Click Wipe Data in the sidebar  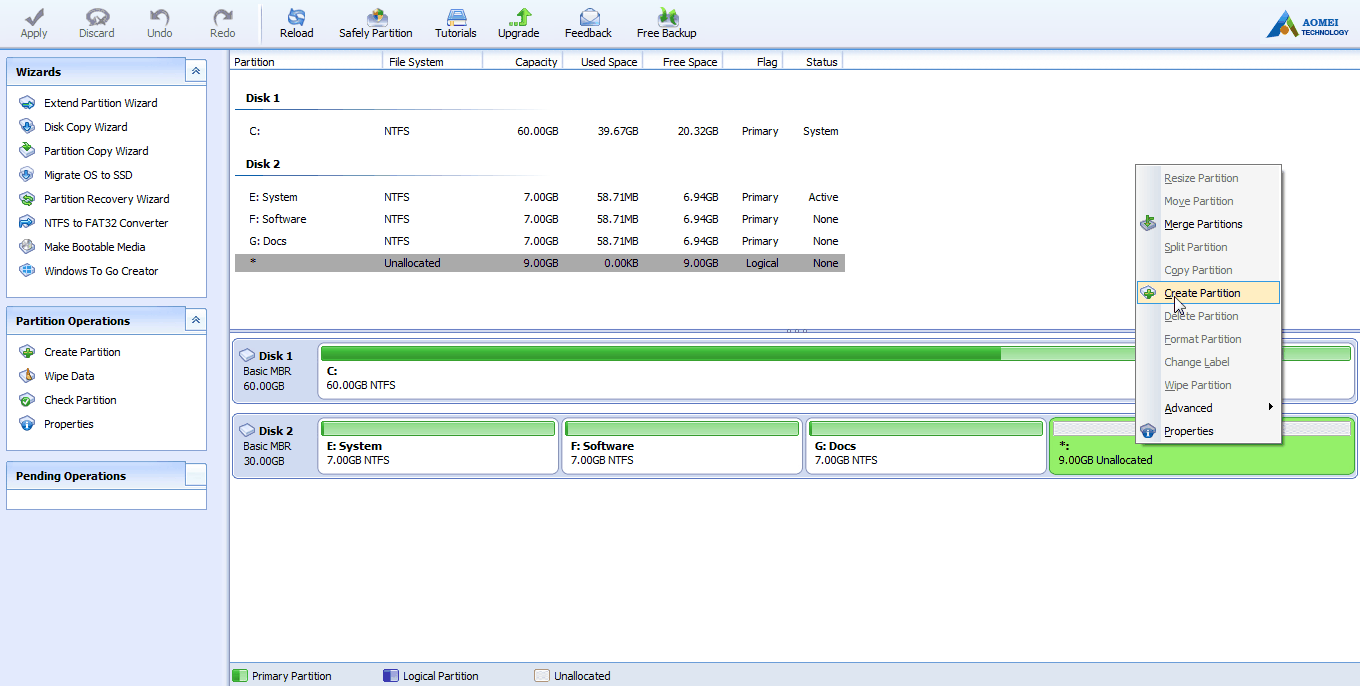pos(57,376)
